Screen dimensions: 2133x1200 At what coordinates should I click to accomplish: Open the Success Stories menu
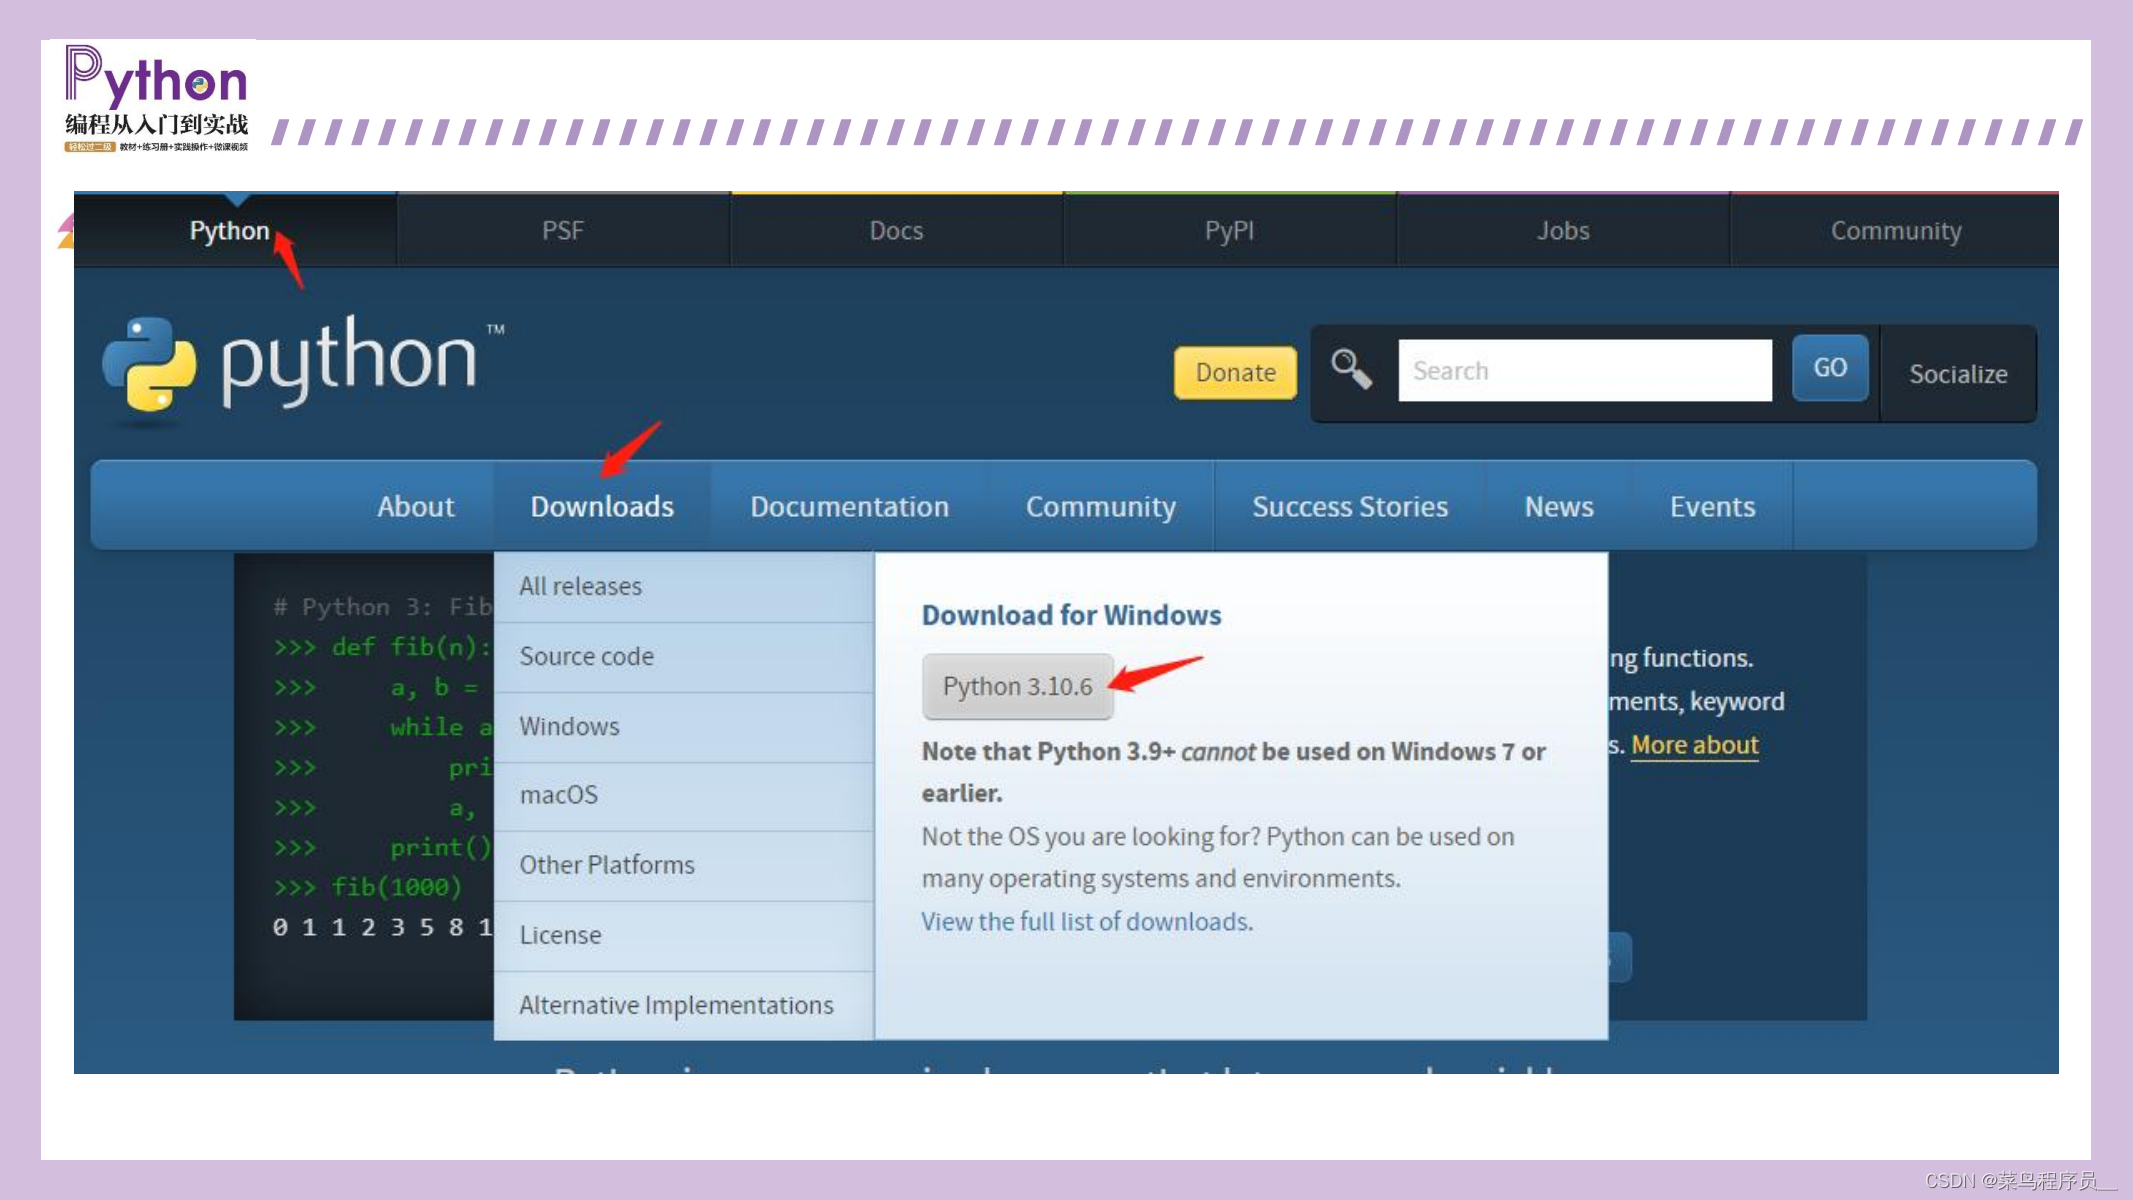click(x=1350, y=507)
